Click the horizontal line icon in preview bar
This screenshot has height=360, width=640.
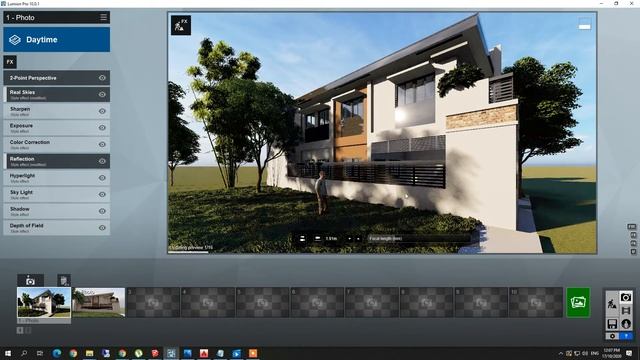pos(318,238)
